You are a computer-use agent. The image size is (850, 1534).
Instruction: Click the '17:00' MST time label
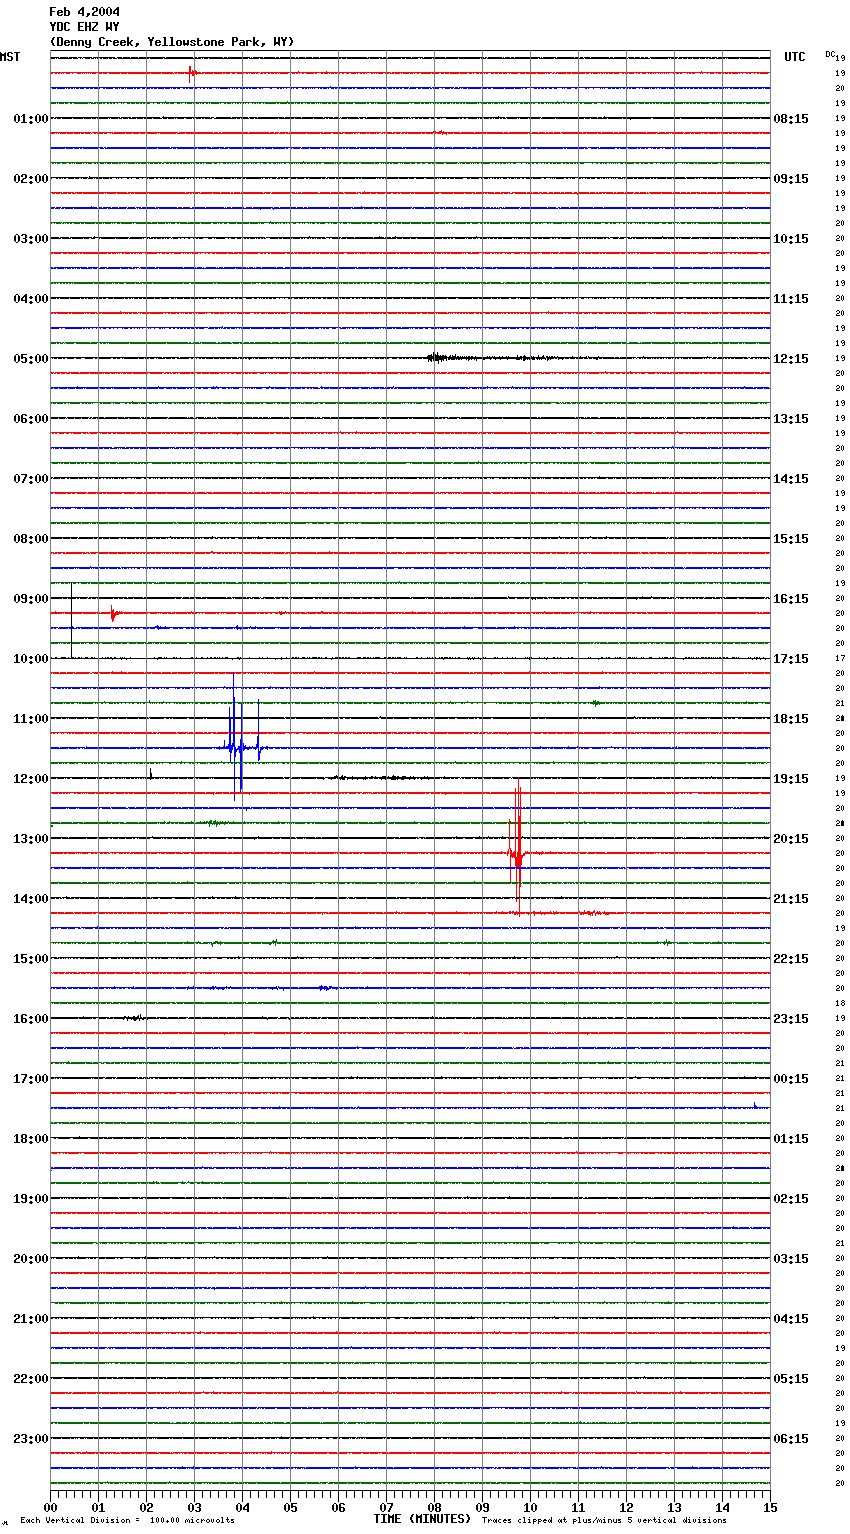point(31,1079)
